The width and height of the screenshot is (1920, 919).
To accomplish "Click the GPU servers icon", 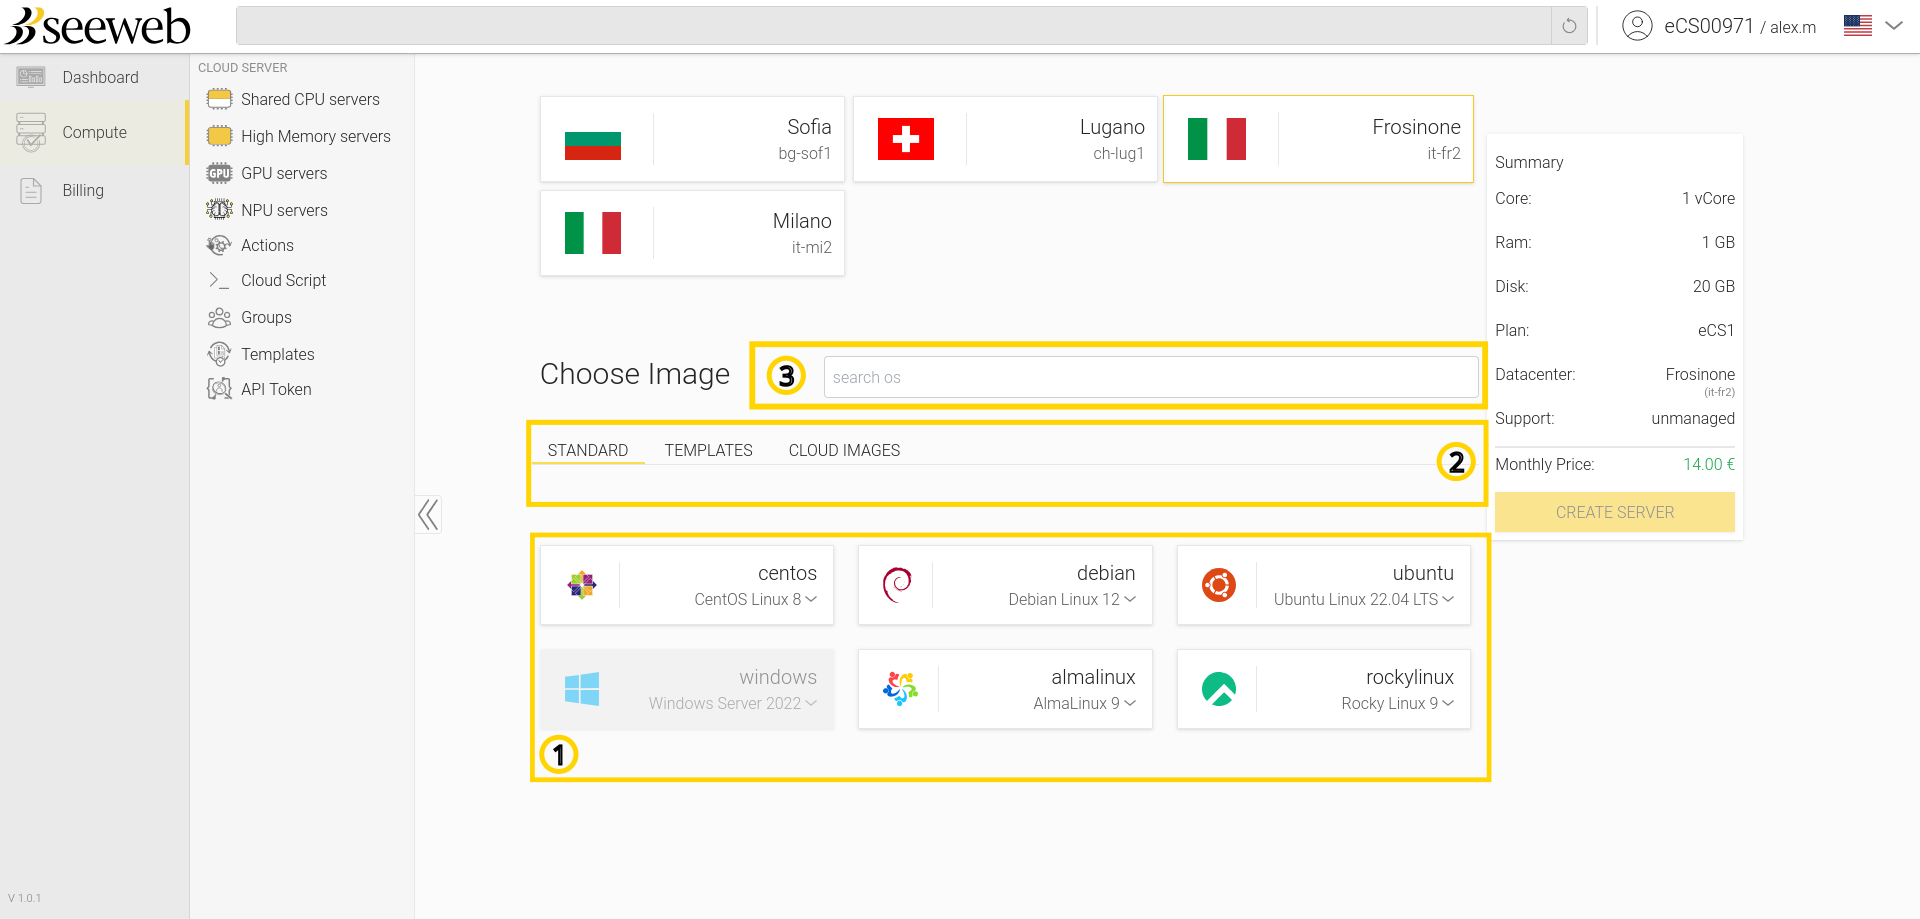I will 219,173.
